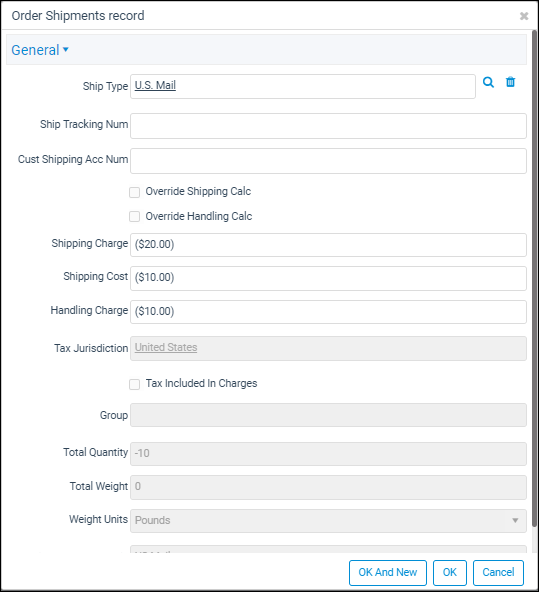Open the Weight Units dropdown
The image size is (539, 592).
pyautogui.click(x=328, y=521)
